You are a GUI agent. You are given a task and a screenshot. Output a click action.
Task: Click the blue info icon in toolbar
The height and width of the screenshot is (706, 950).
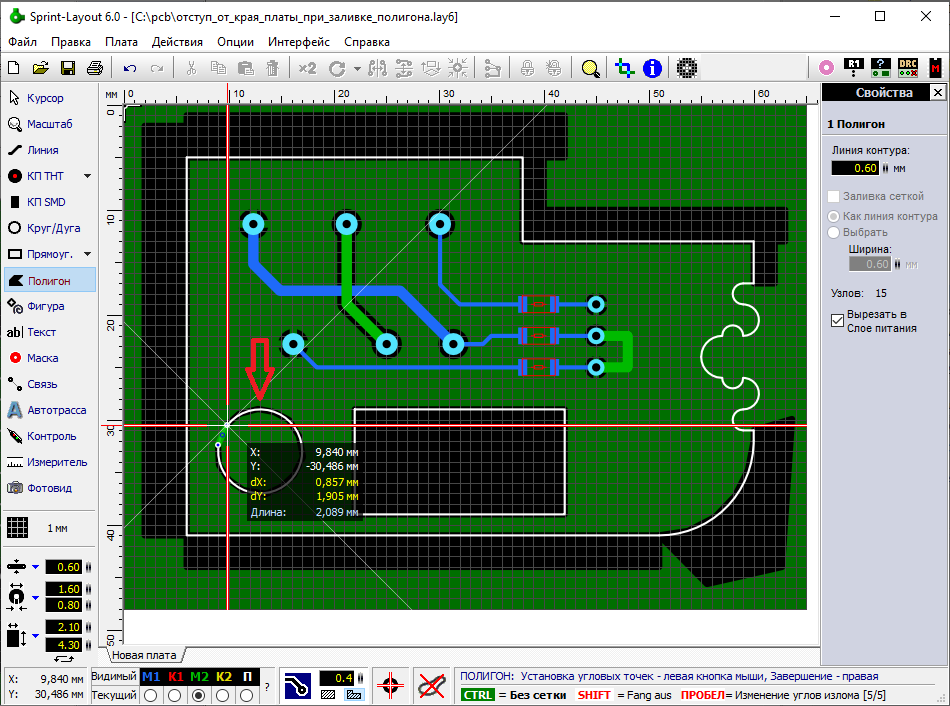click(652, 68)
